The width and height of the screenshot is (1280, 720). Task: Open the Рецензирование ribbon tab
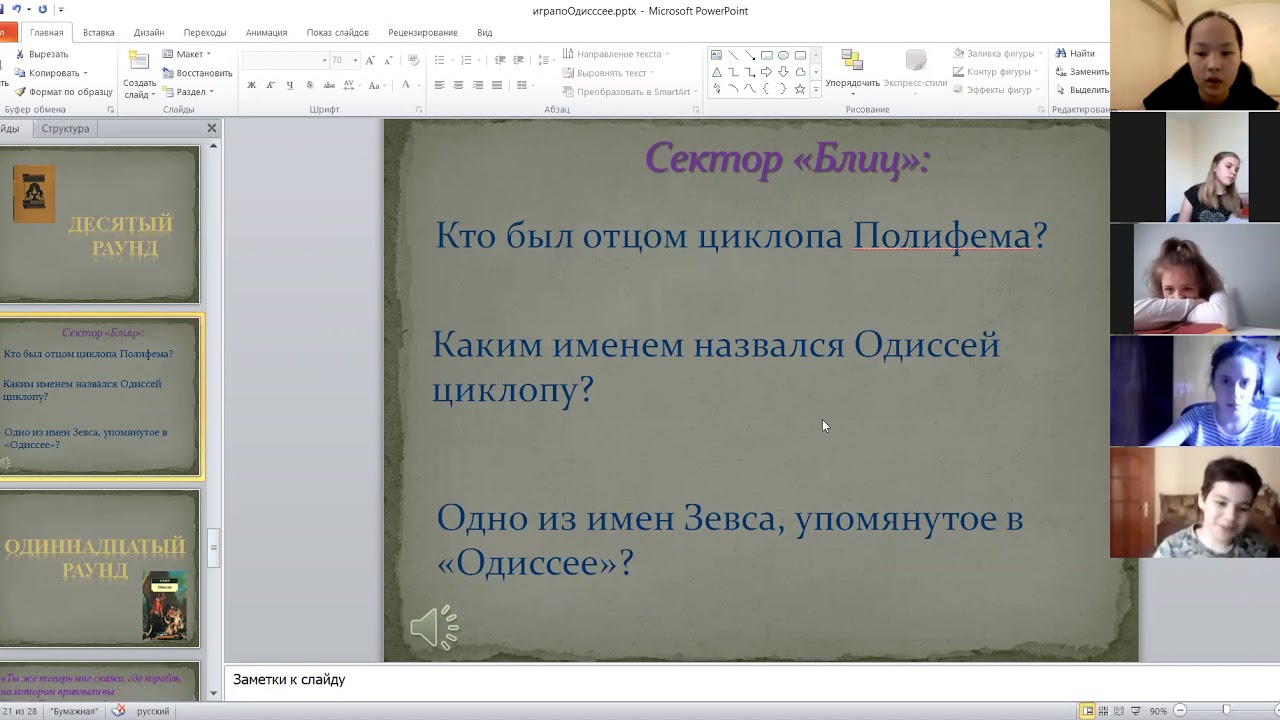coord(423,33)
